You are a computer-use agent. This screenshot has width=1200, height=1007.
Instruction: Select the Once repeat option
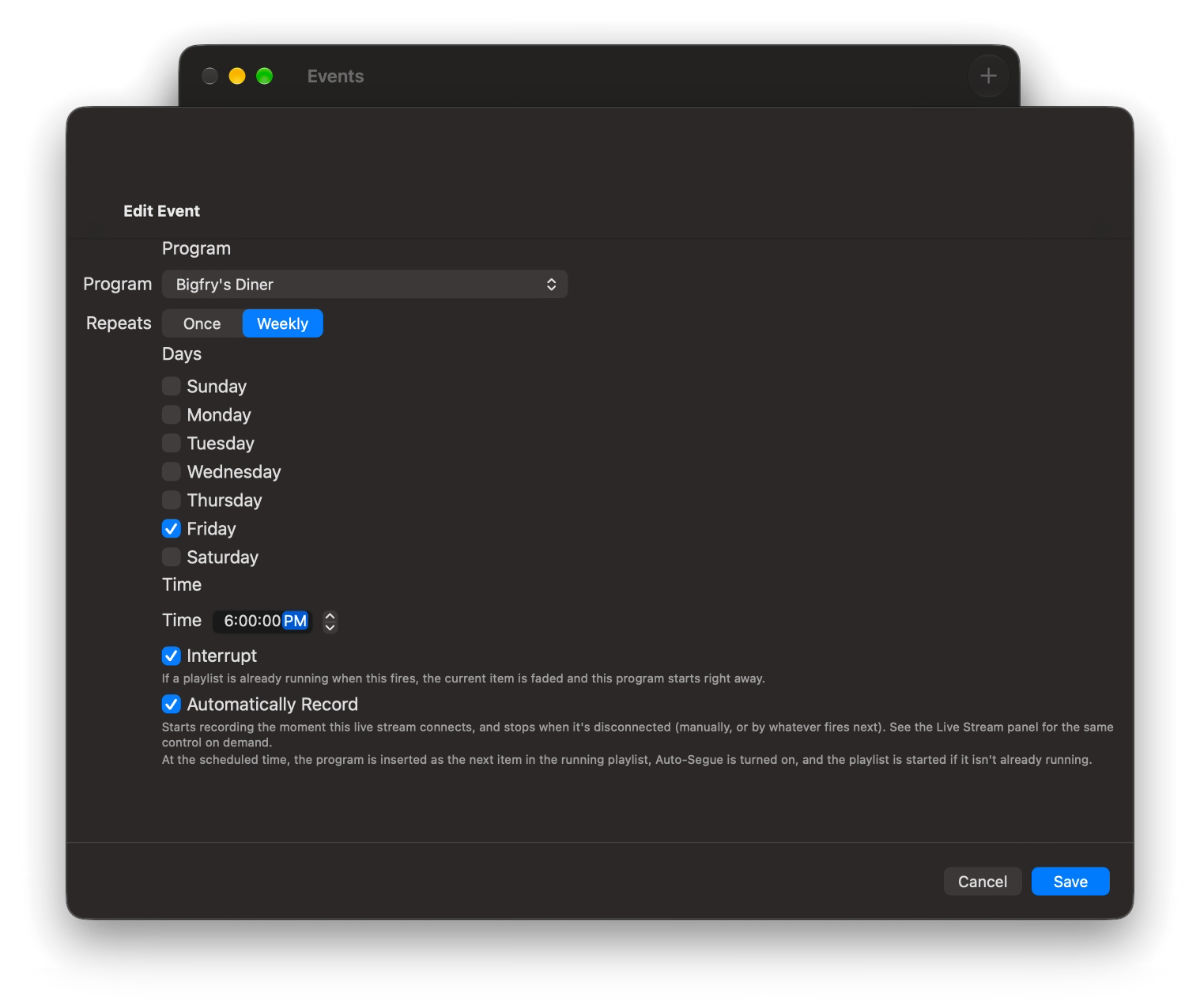[x=202, y=324]
